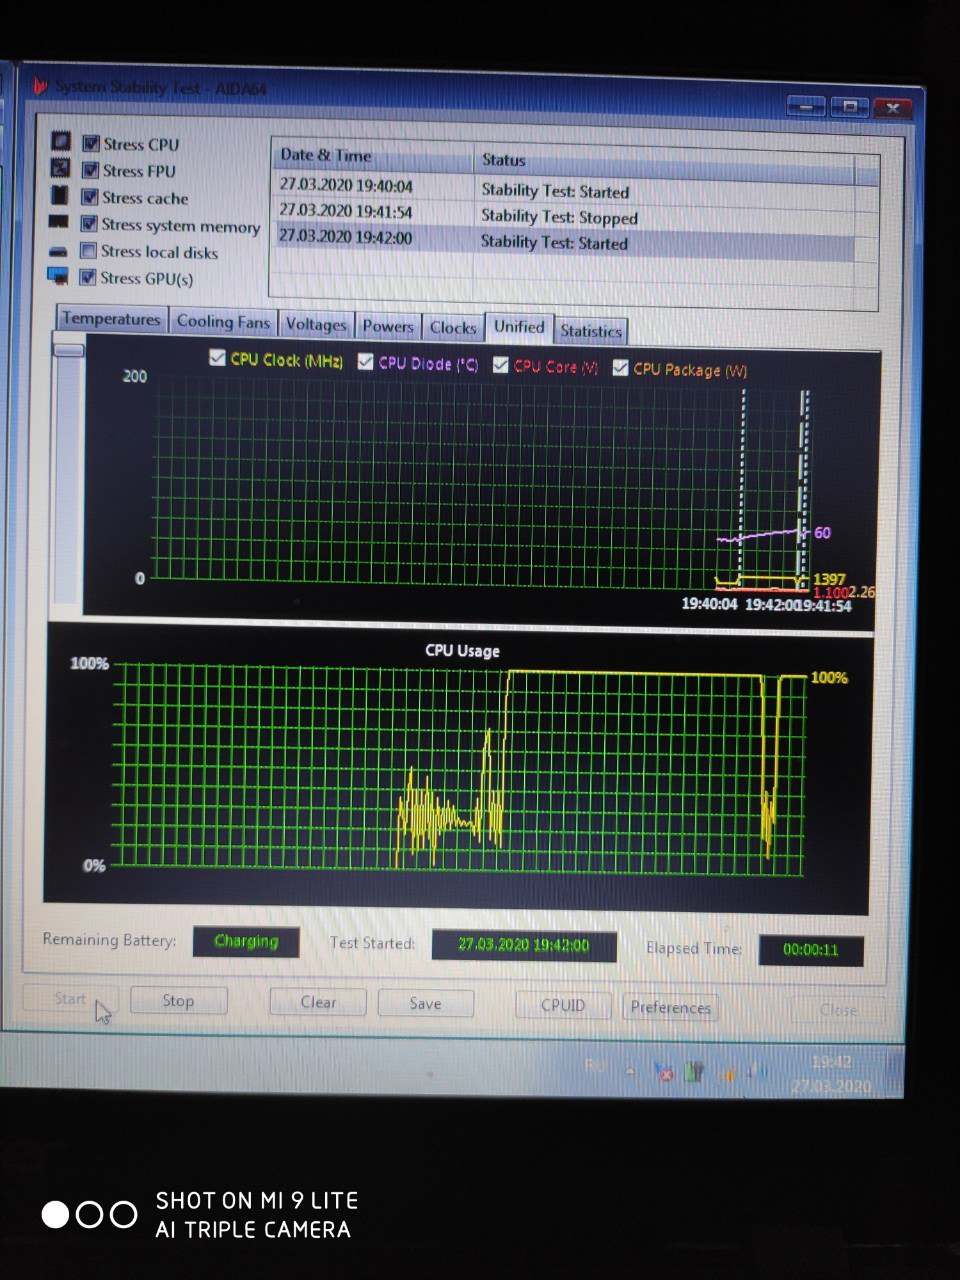The image size is (960, 1280).
Task: Open the Statistics tab
Action: [591, 331]
